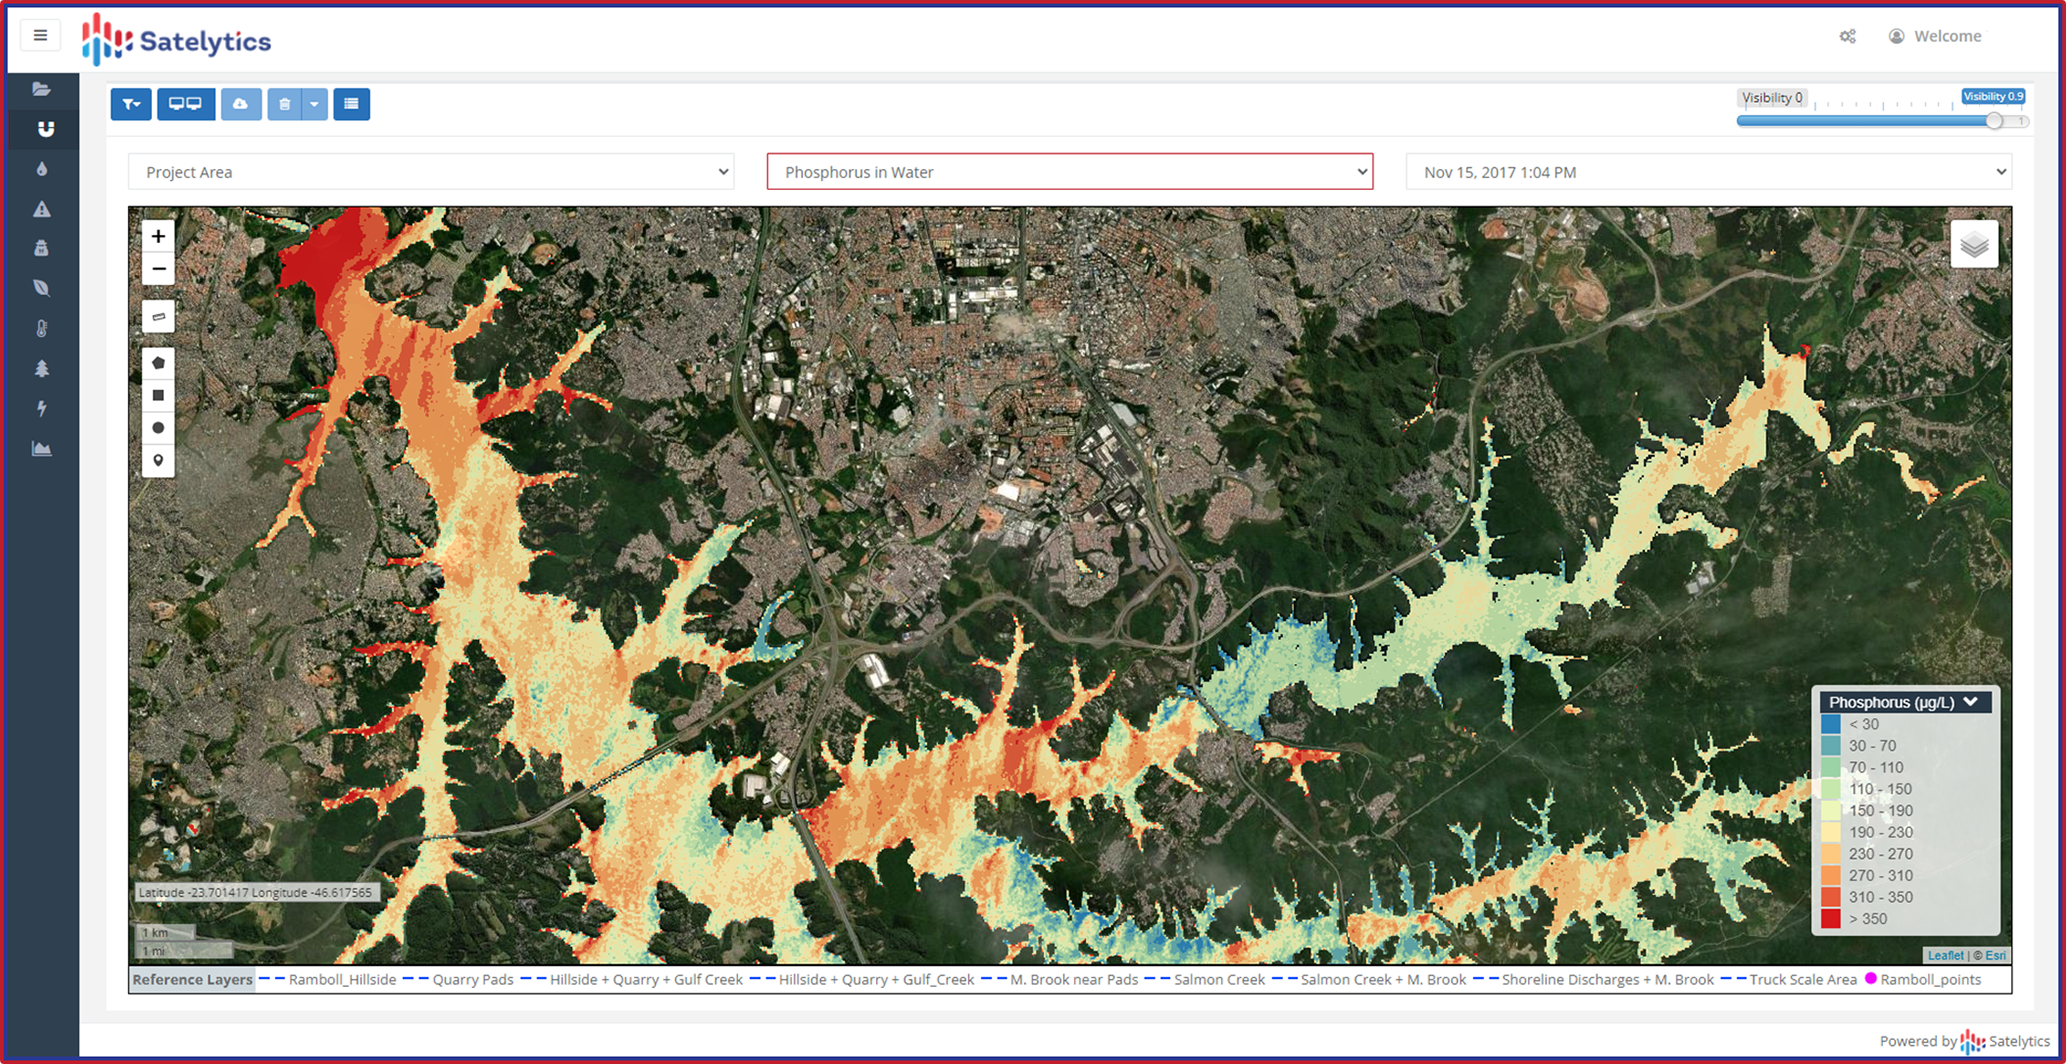Zoom in on the map
The height and width of the screenshot is (1064, 2066).
pos(158,237)
